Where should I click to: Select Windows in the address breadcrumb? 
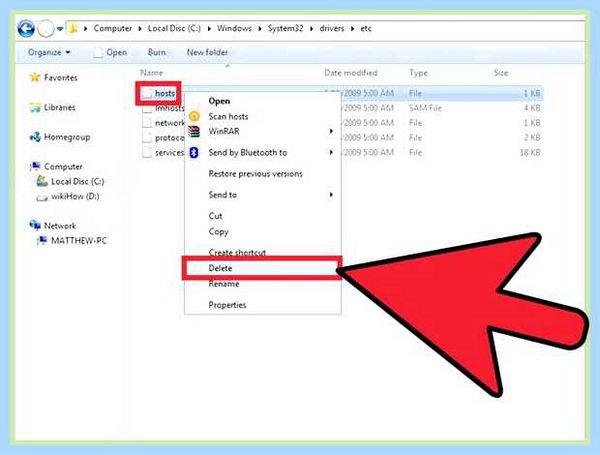pyautogui.click(x=235, y=28)
